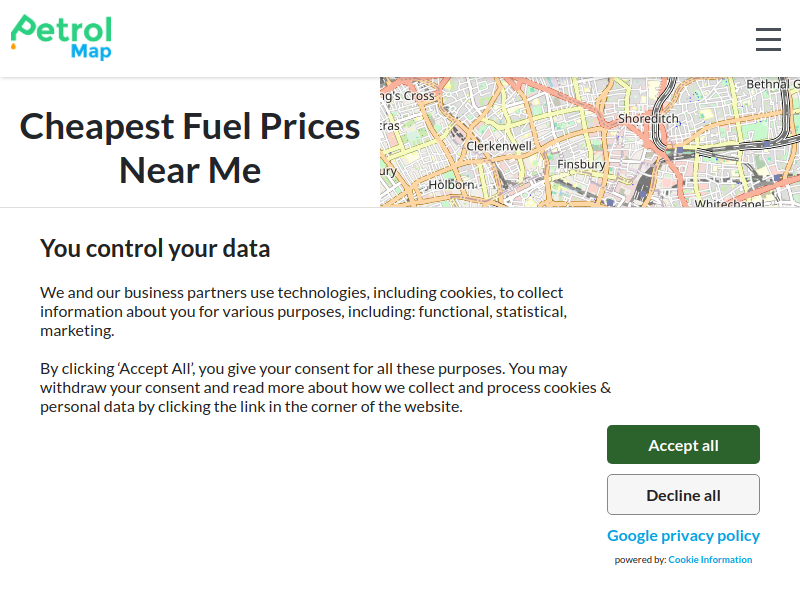Accept all cookies
Viewport: 800px width, 600px height.
[683, 444]
